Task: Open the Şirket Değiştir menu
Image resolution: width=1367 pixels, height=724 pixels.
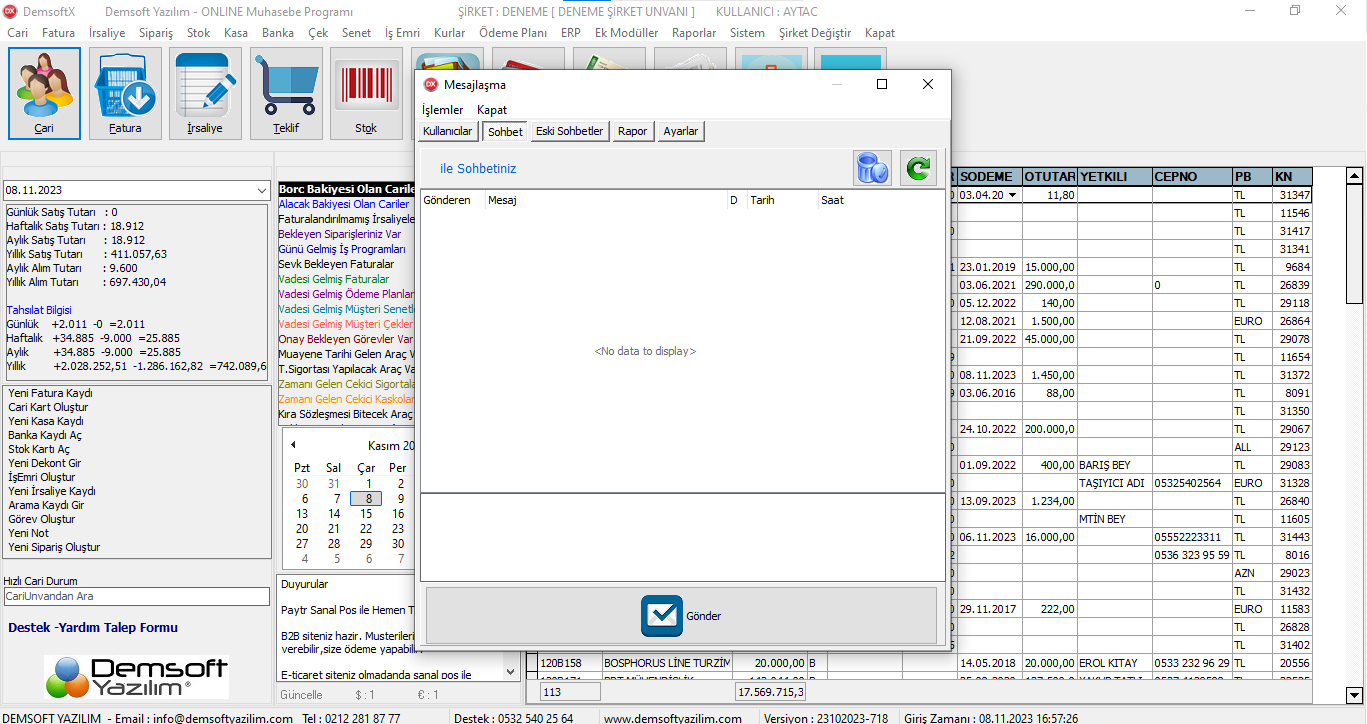Action: [815, 33]
